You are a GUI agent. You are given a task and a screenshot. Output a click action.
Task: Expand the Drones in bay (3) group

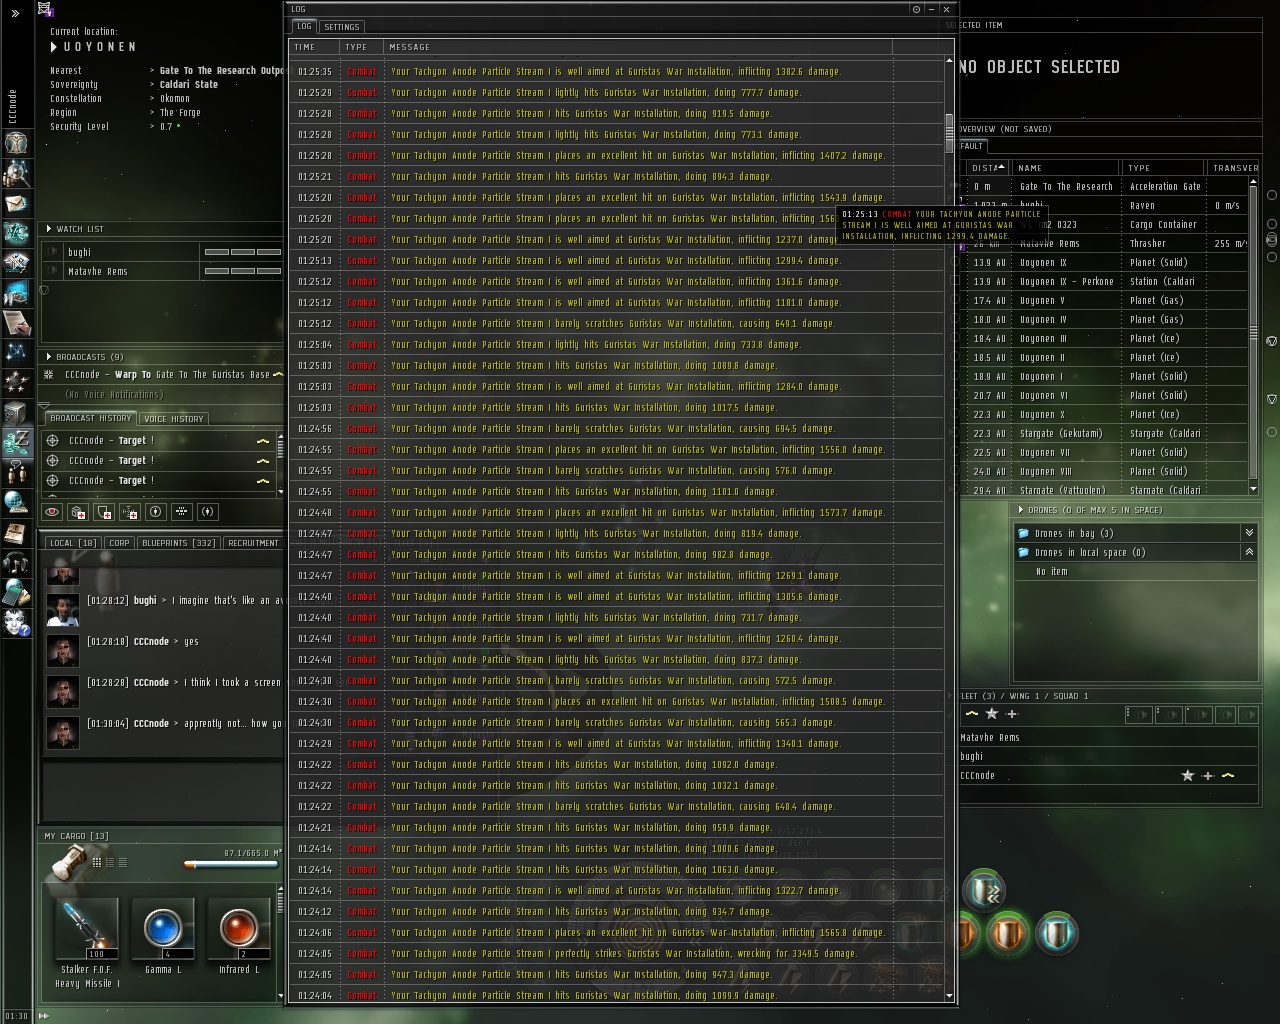(1248, 533)
